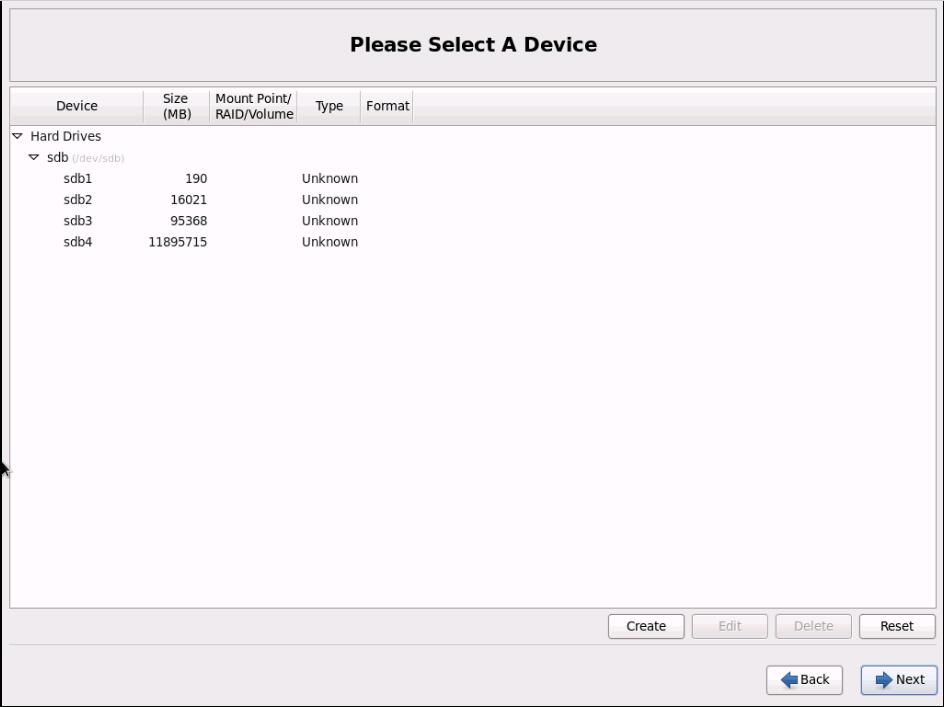The height and width of the screenshot is (707, 944).
Task: Click the Delete button
Action: point(812,626)
